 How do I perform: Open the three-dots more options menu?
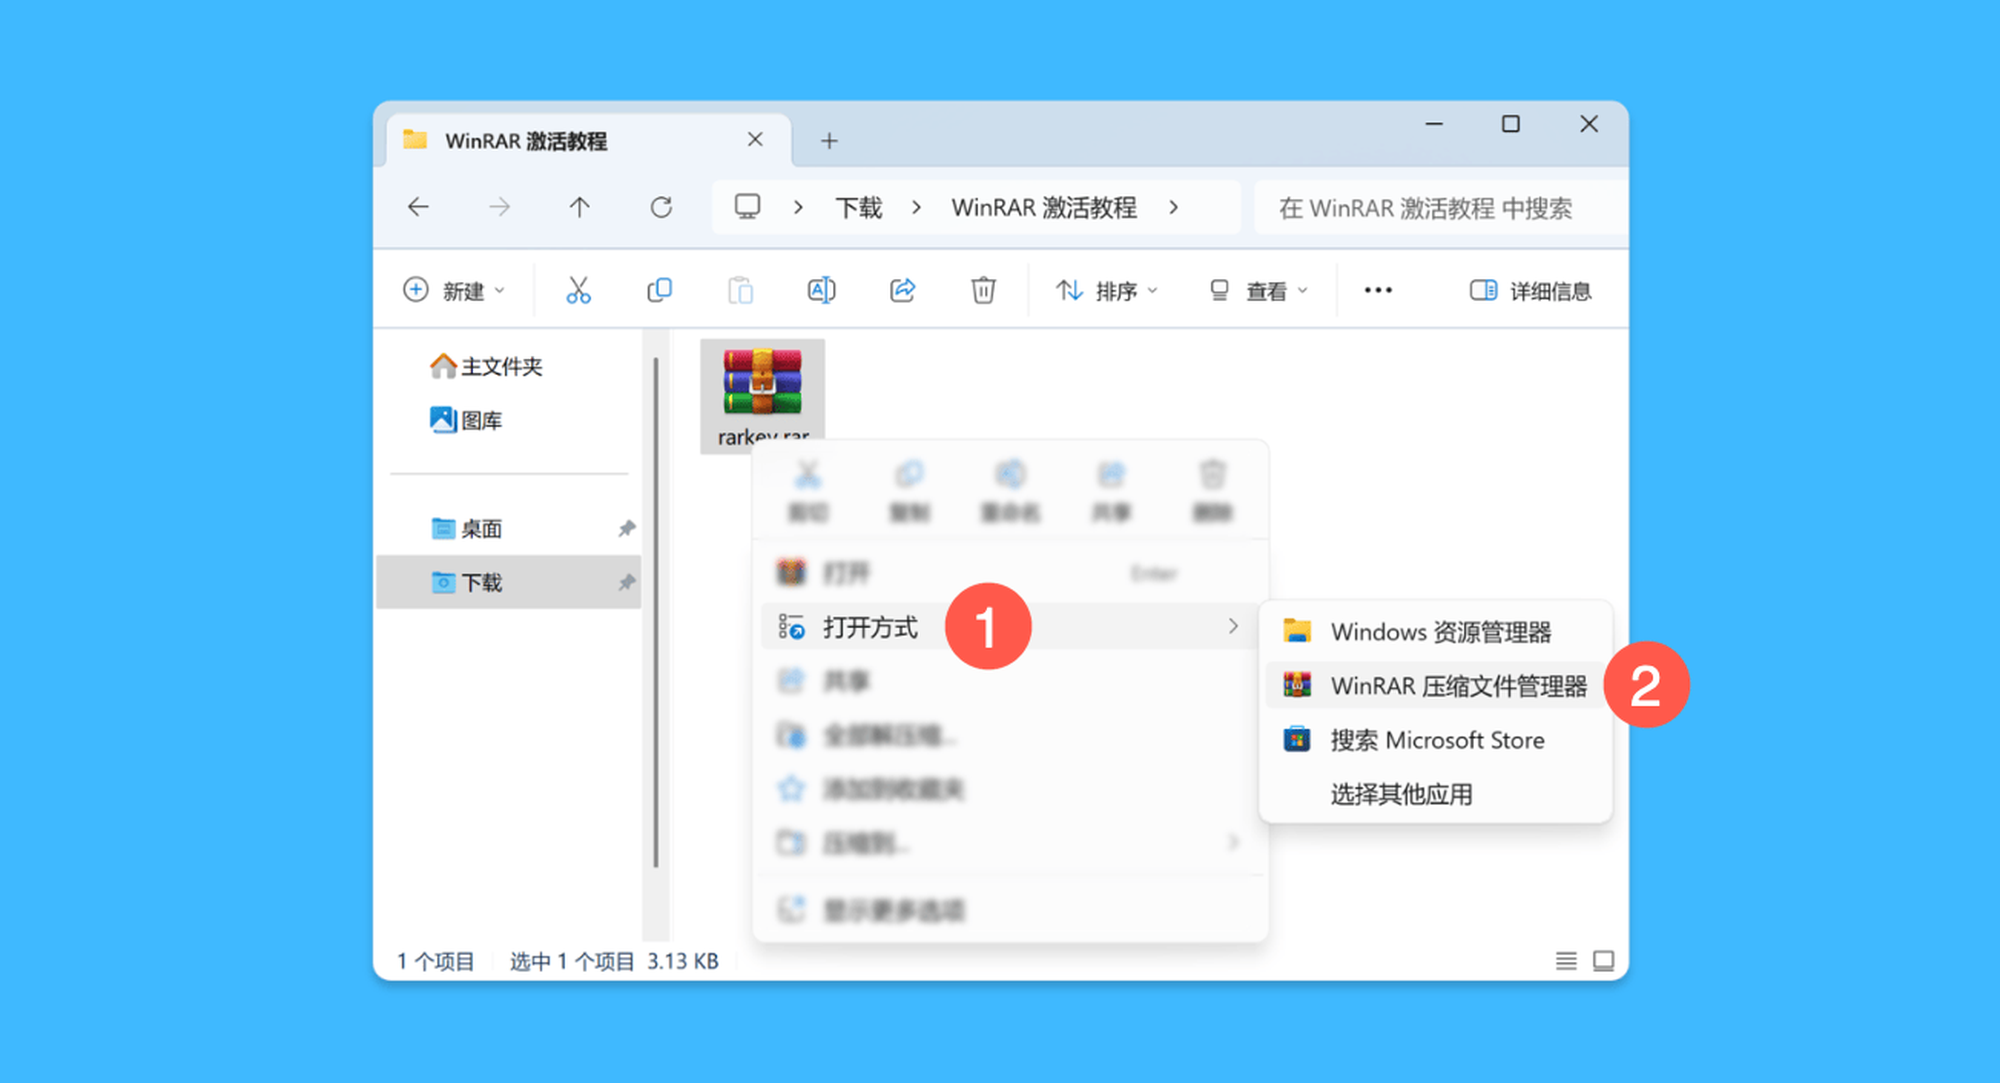(x=1378, y=290)
